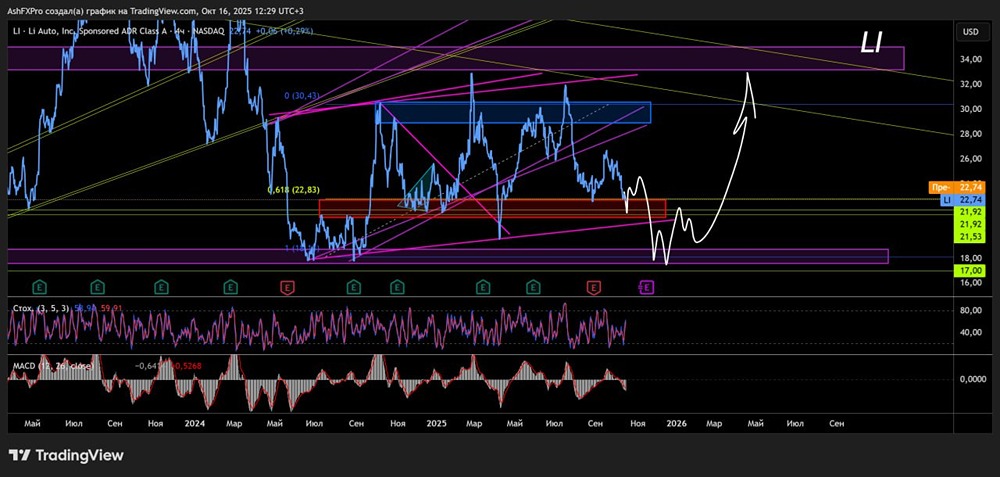This screenshot has width=1000, height=477.
Task: Select the red support zone rectangle
Action: click(x=492, y=209)
